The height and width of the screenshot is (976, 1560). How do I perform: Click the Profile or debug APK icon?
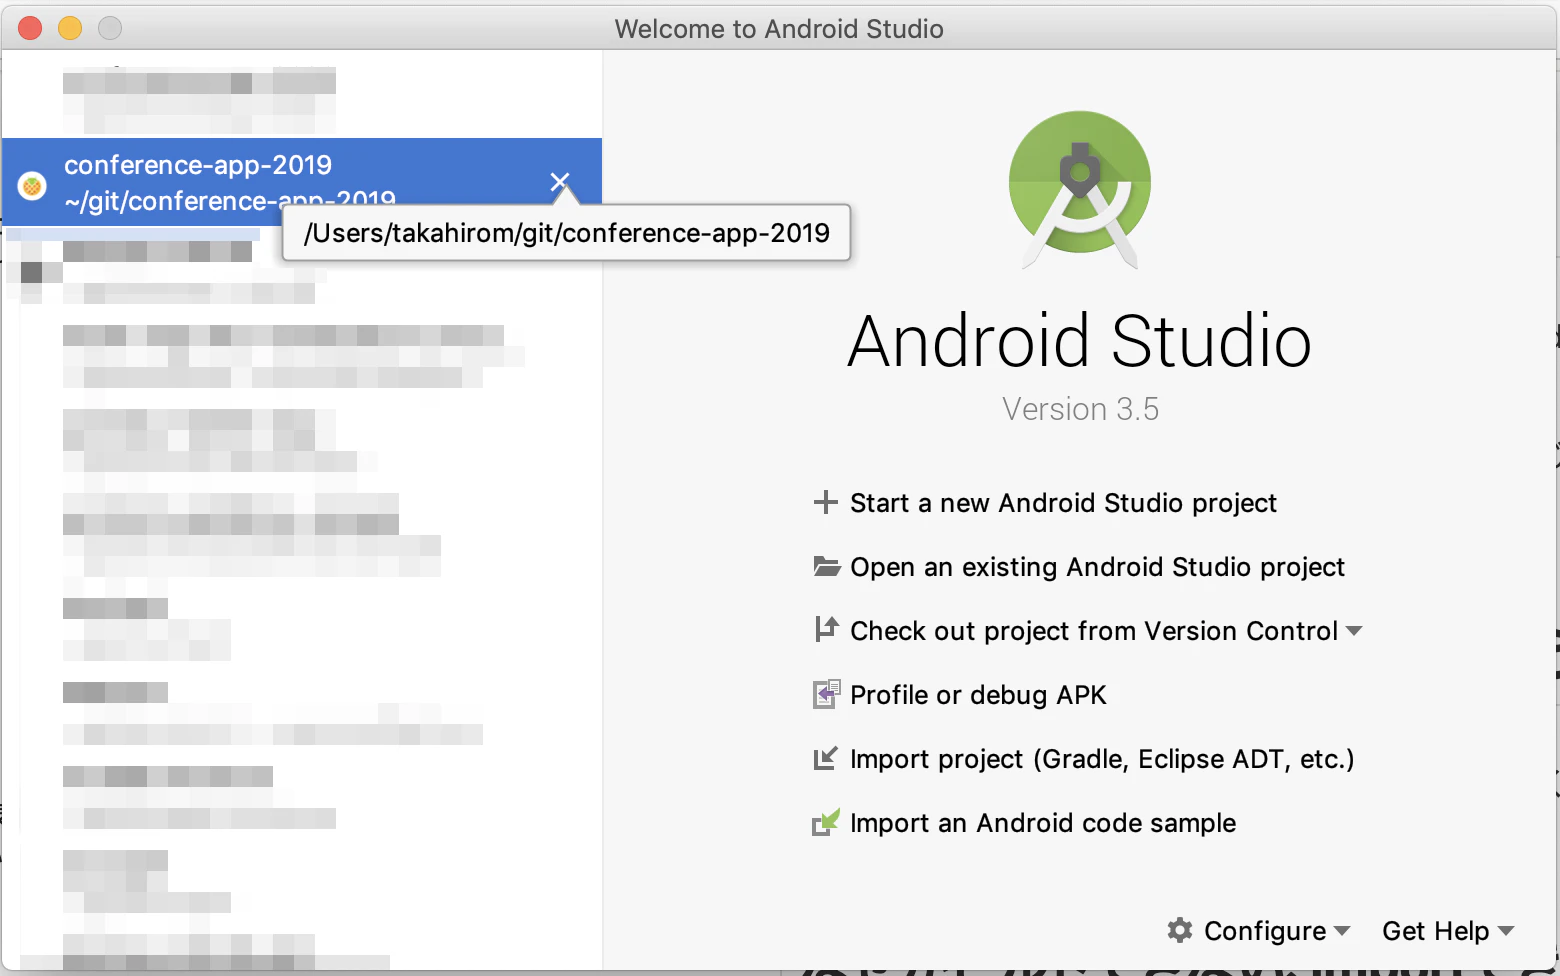(x=826, y=694)
